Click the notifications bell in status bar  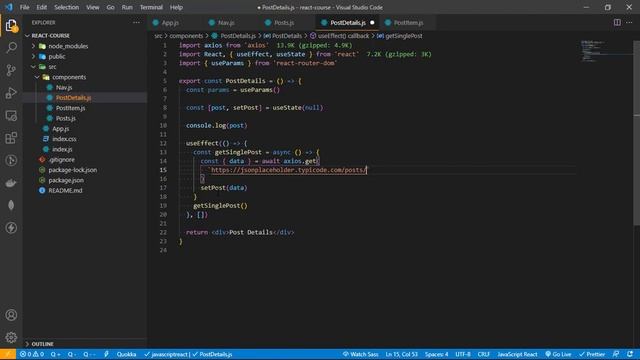[x=630, y=354]
